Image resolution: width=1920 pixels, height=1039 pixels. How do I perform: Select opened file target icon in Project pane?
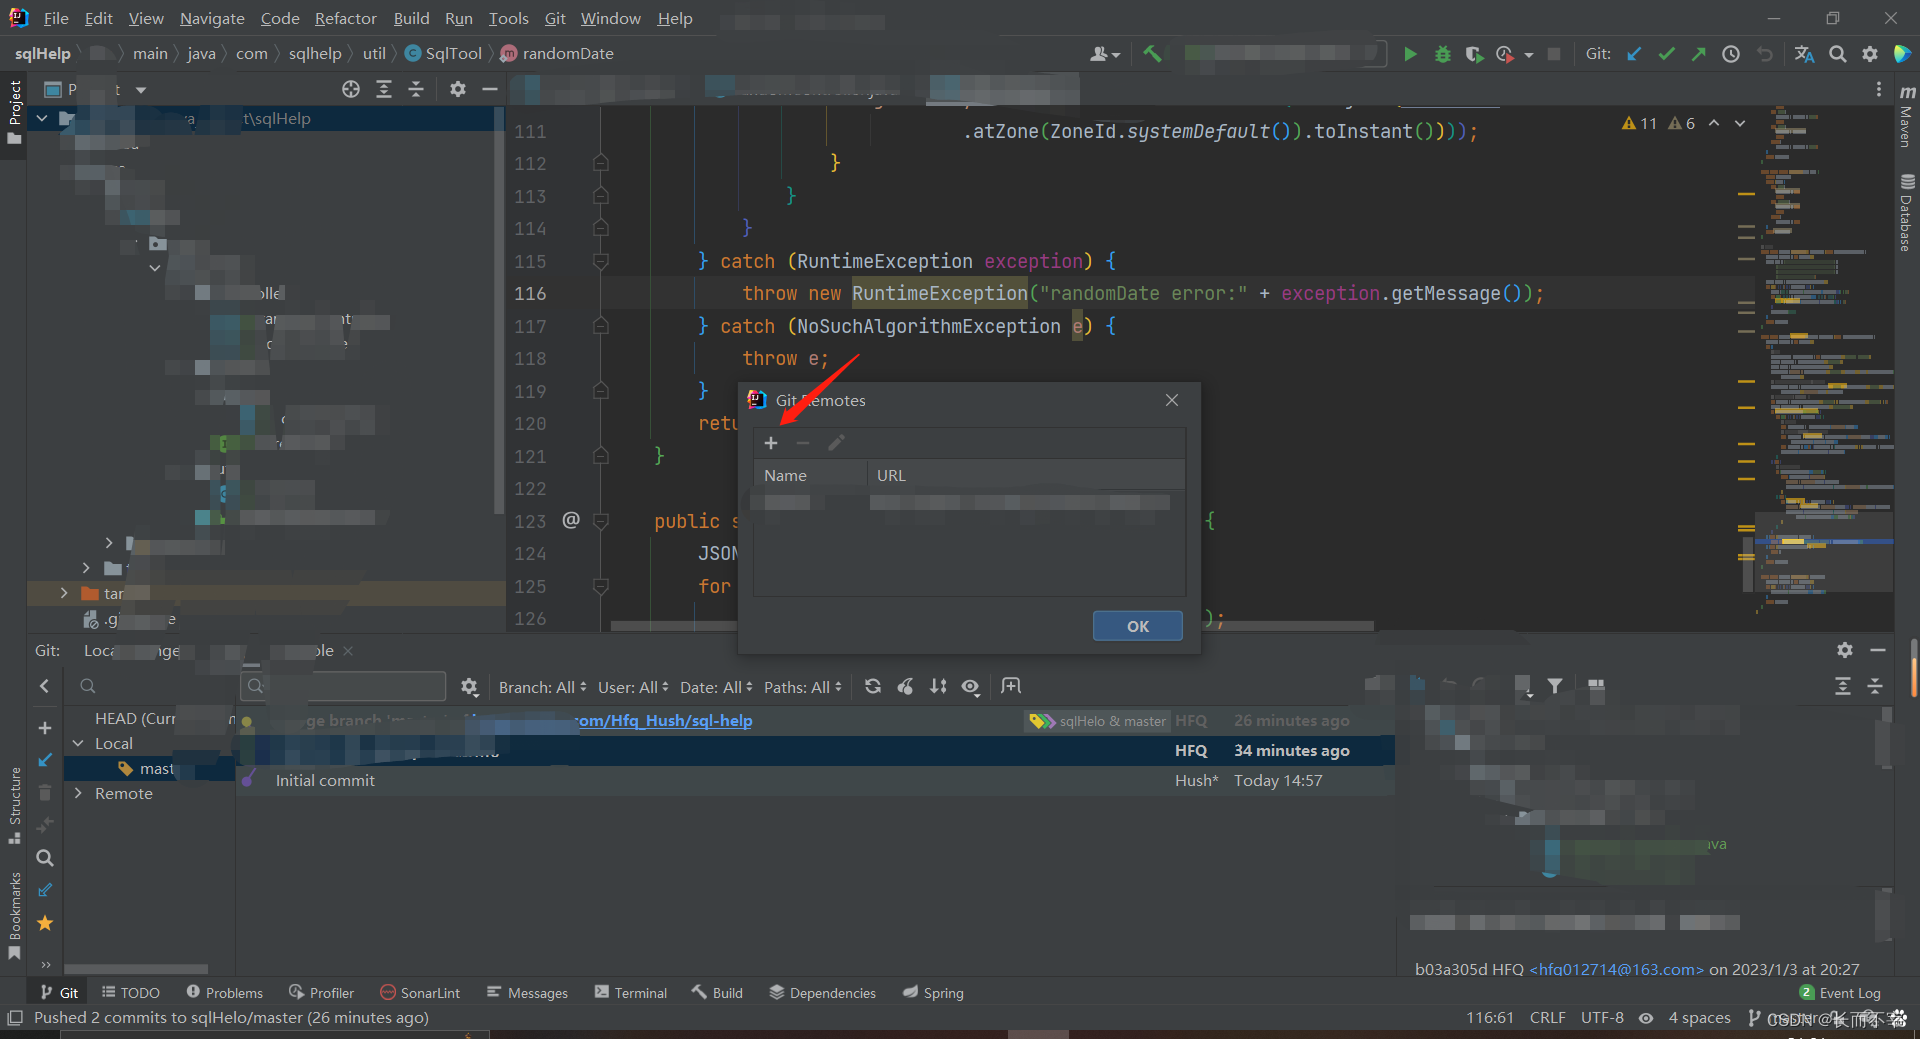click(350, 89)
